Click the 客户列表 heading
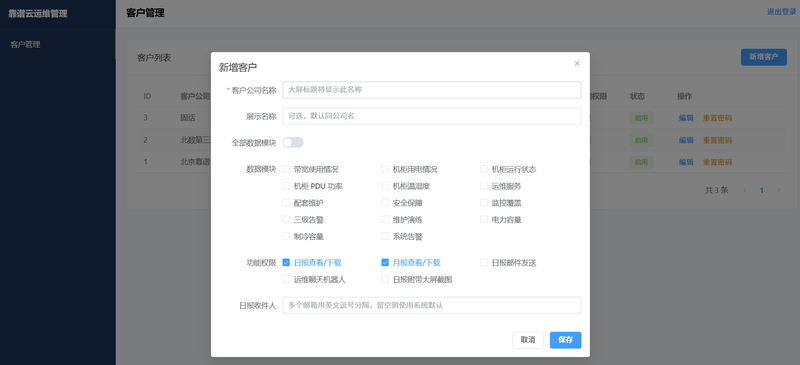800x365 pixels. pos(154,58)
